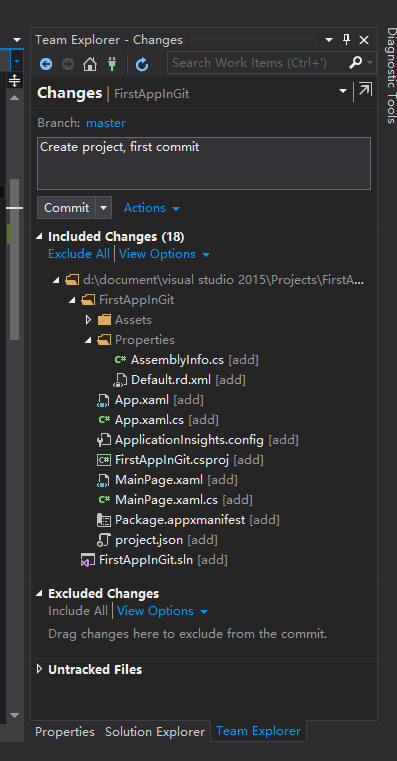The width and height of the screenshot is (397, 761).
Task: Expand the Untracked Files section
Action: coord(40,669)
